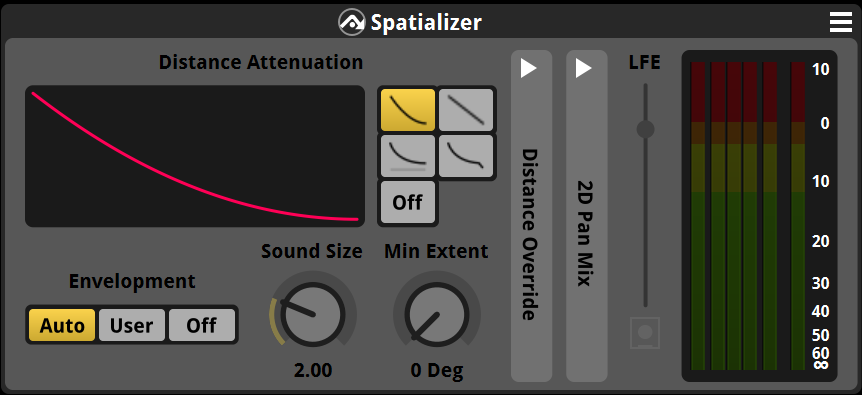This screenshot has width=862, height=395.
Task: Choose the curve-with-floor attenuation icon
Action: click(x=408, y=155)
